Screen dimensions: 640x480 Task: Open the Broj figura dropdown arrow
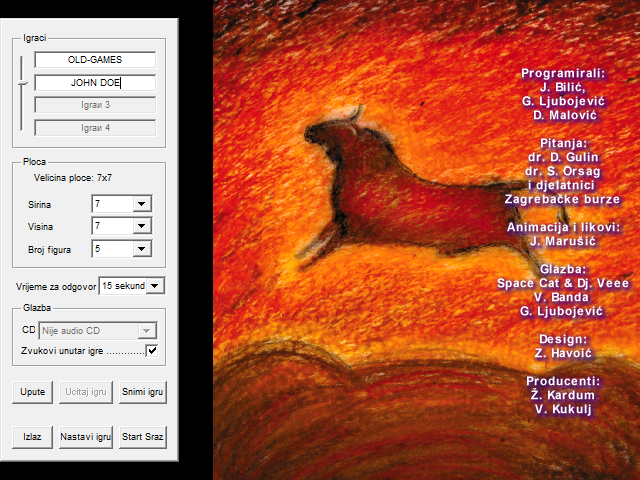(x=142, y=249)
